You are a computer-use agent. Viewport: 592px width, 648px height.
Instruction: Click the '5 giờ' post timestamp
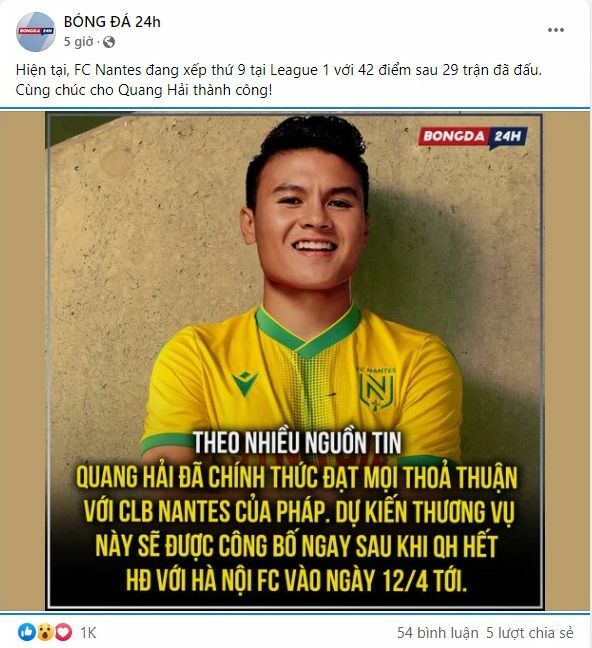[79, 42]
